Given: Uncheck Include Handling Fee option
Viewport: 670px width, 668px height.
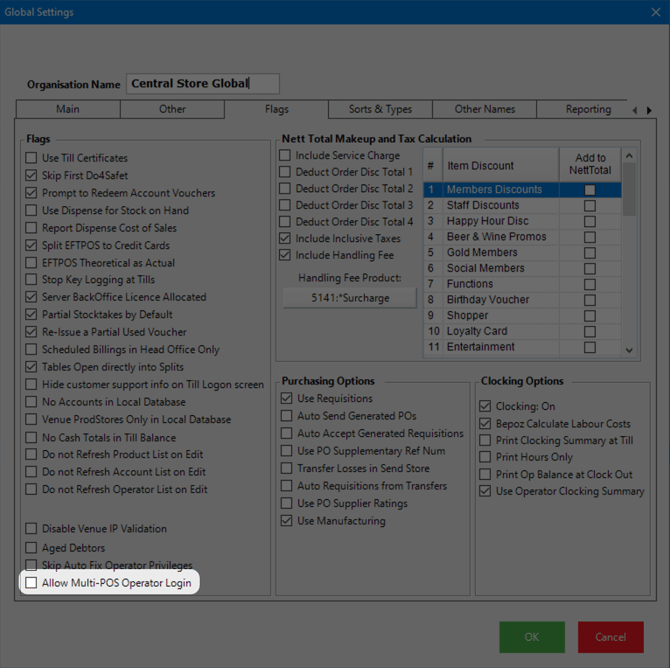Looking at the screenshot, I should (x=286, y=256).
